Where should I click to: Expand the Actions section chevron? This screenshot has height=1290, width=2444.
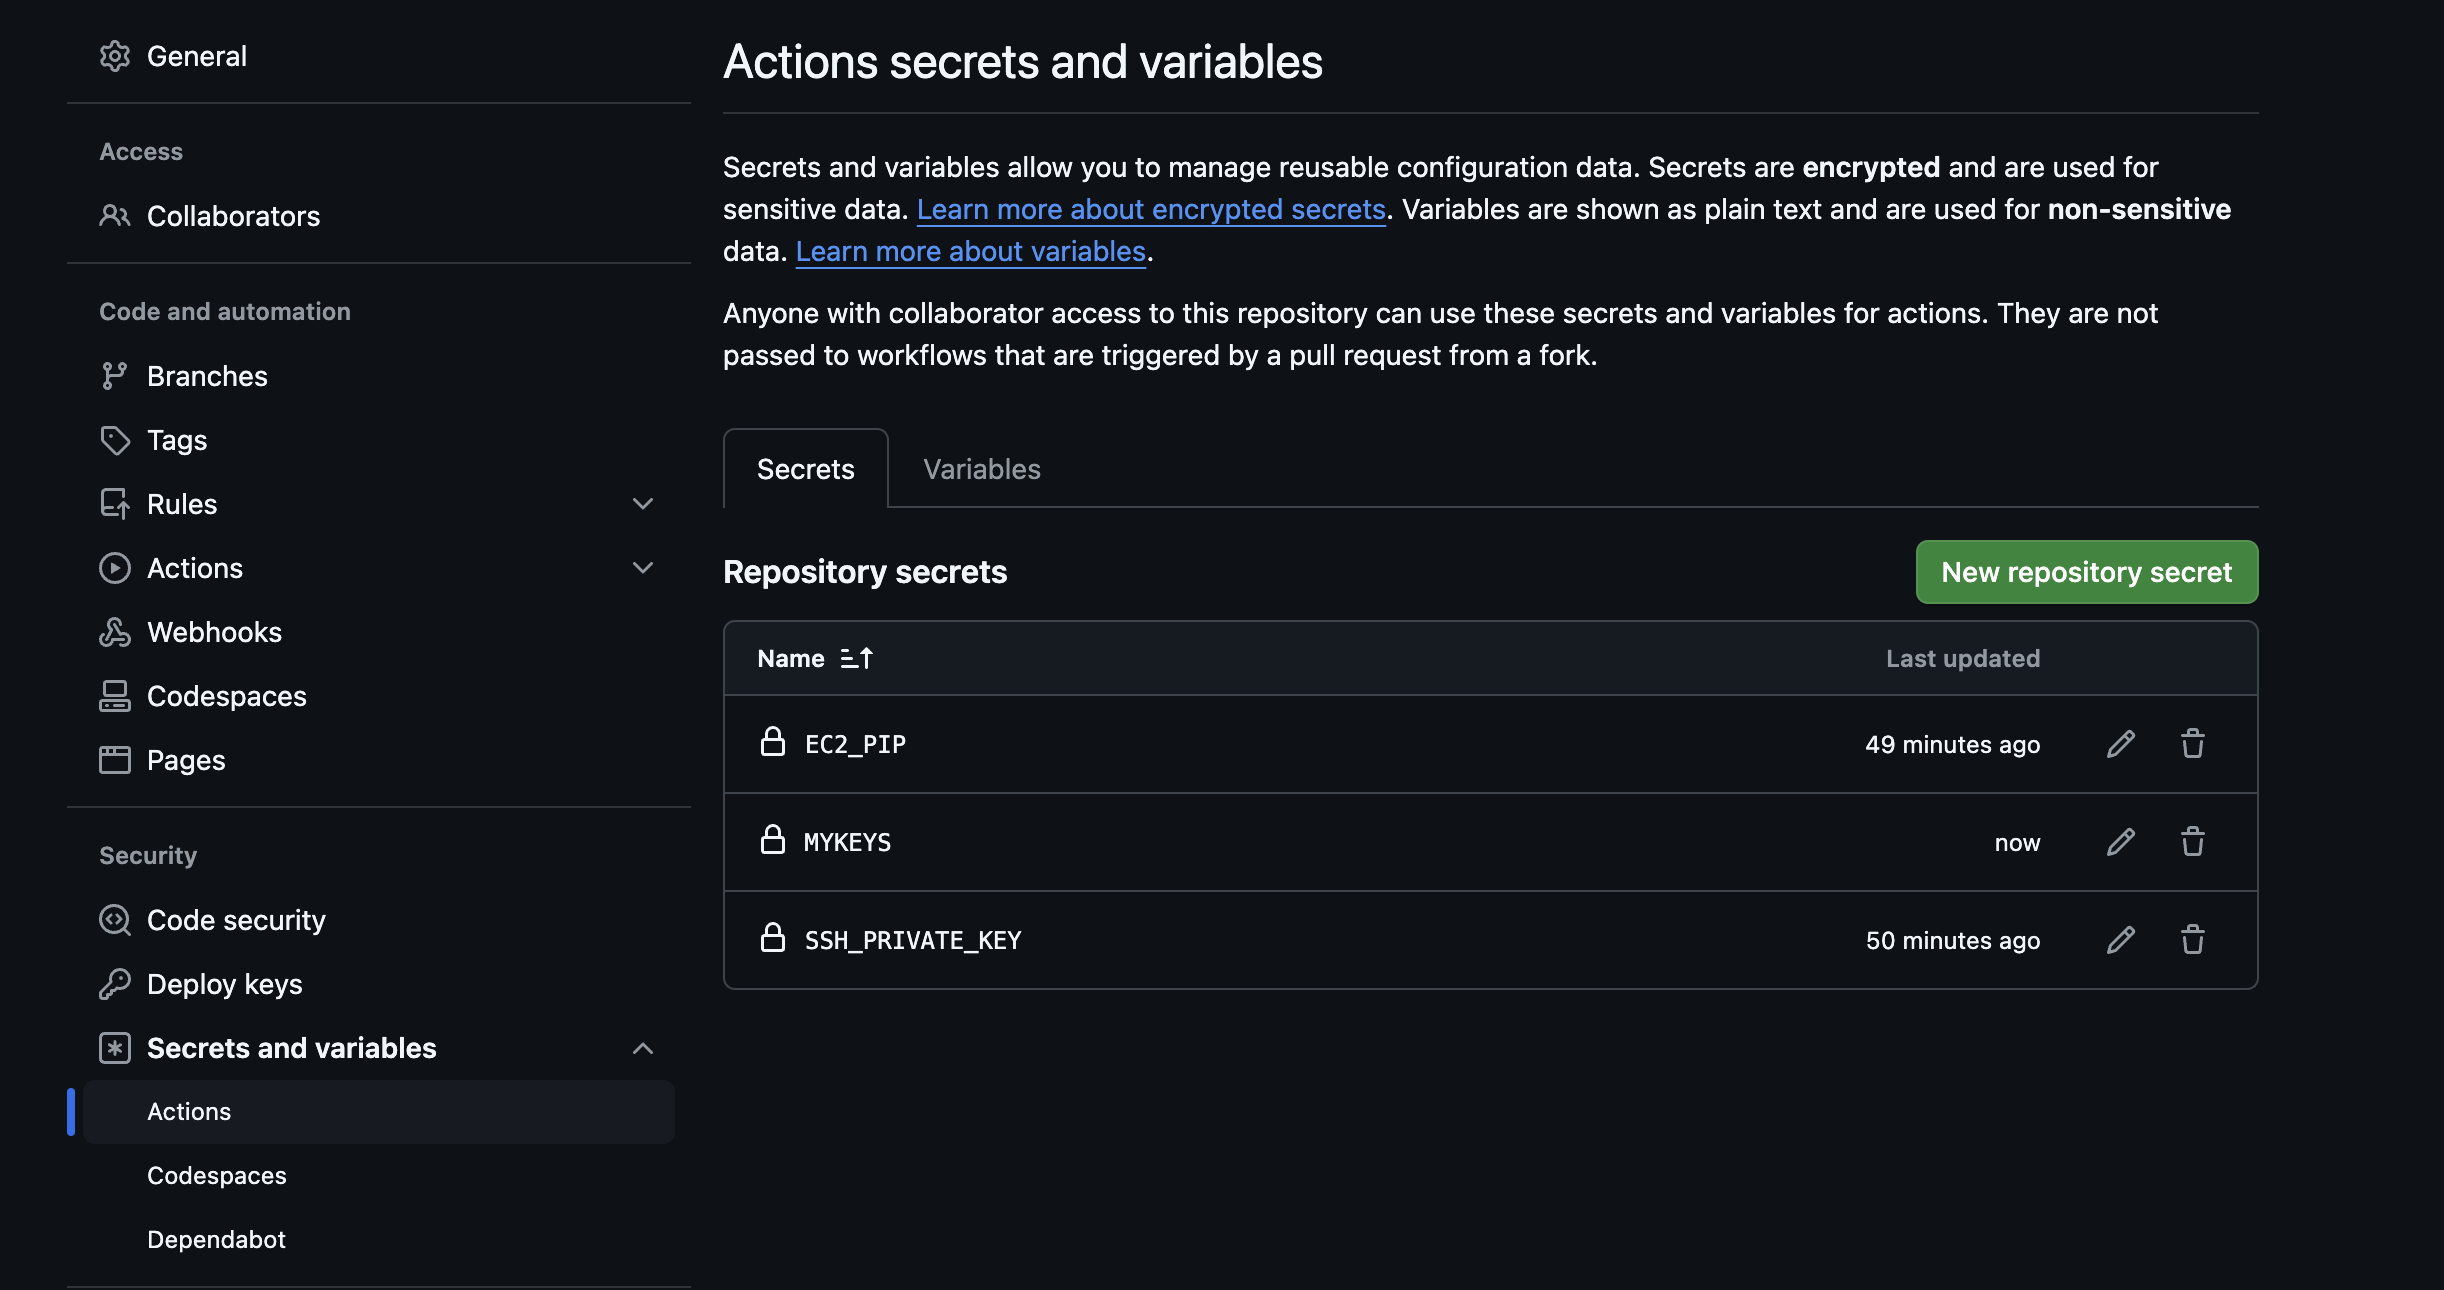(x=644, y=568)
